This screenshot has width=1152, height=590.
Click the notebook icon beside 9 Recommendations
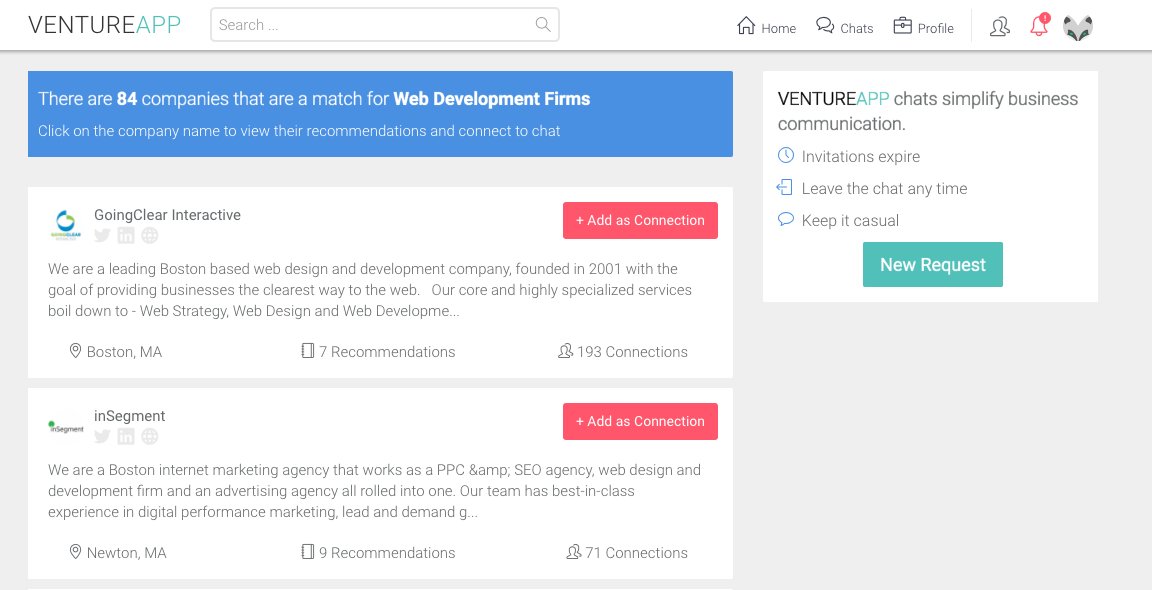click(308, 552)
